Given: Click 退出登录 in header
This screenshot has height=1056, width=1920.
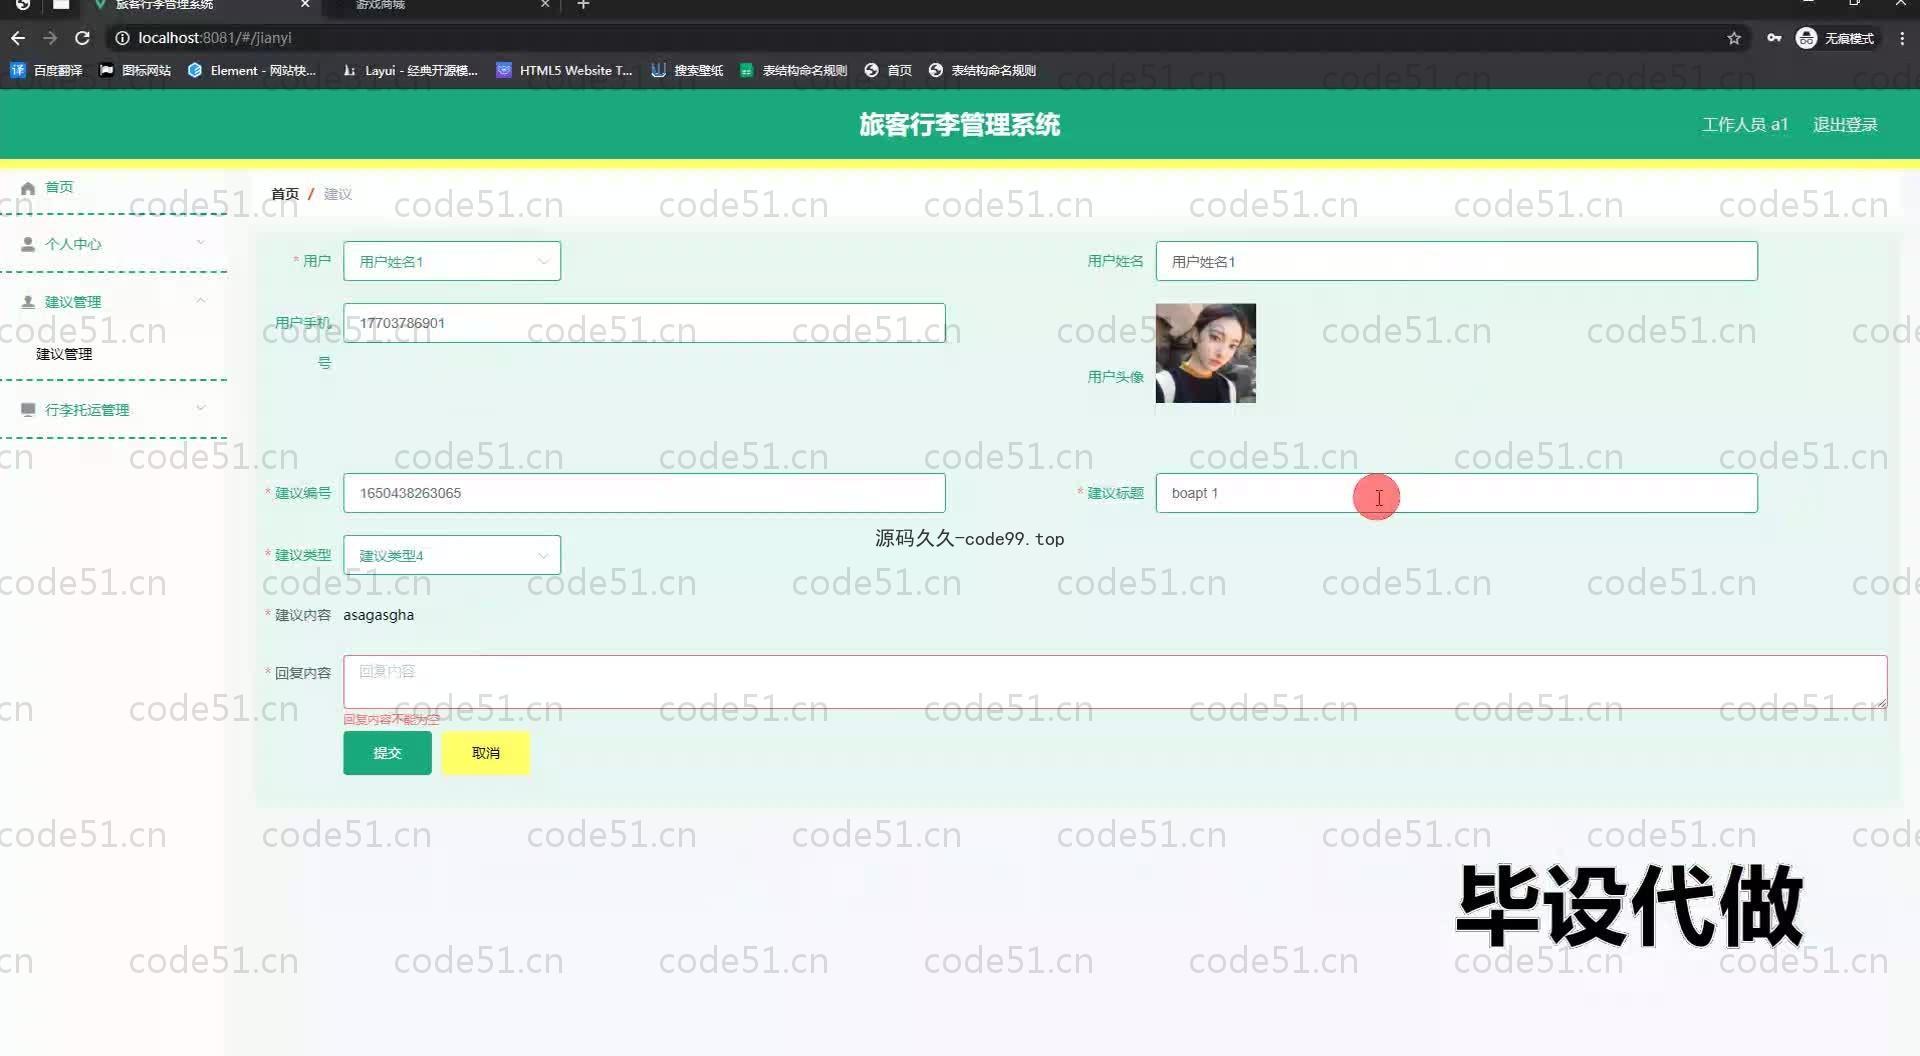Looking at the screenshot, I should click(1845, 125).
